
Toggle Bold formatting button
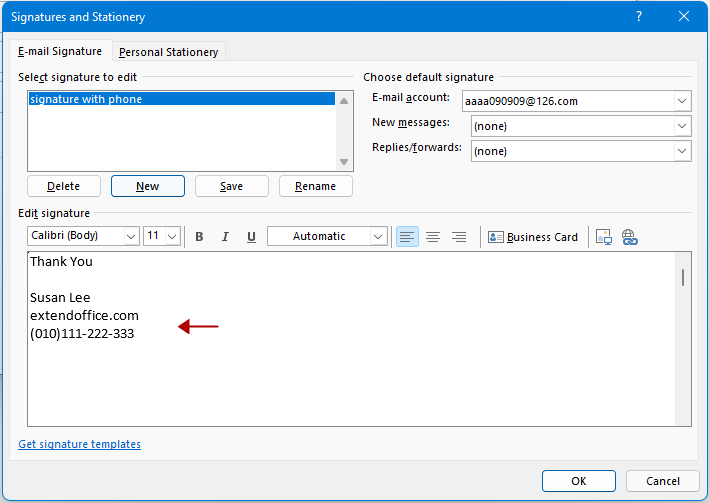coord(199,237)
